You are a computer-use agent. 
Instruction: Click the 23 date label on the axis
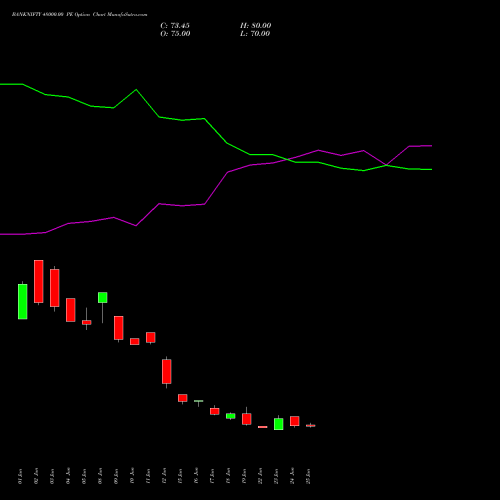pyautogui.click(x=276, y=476)
